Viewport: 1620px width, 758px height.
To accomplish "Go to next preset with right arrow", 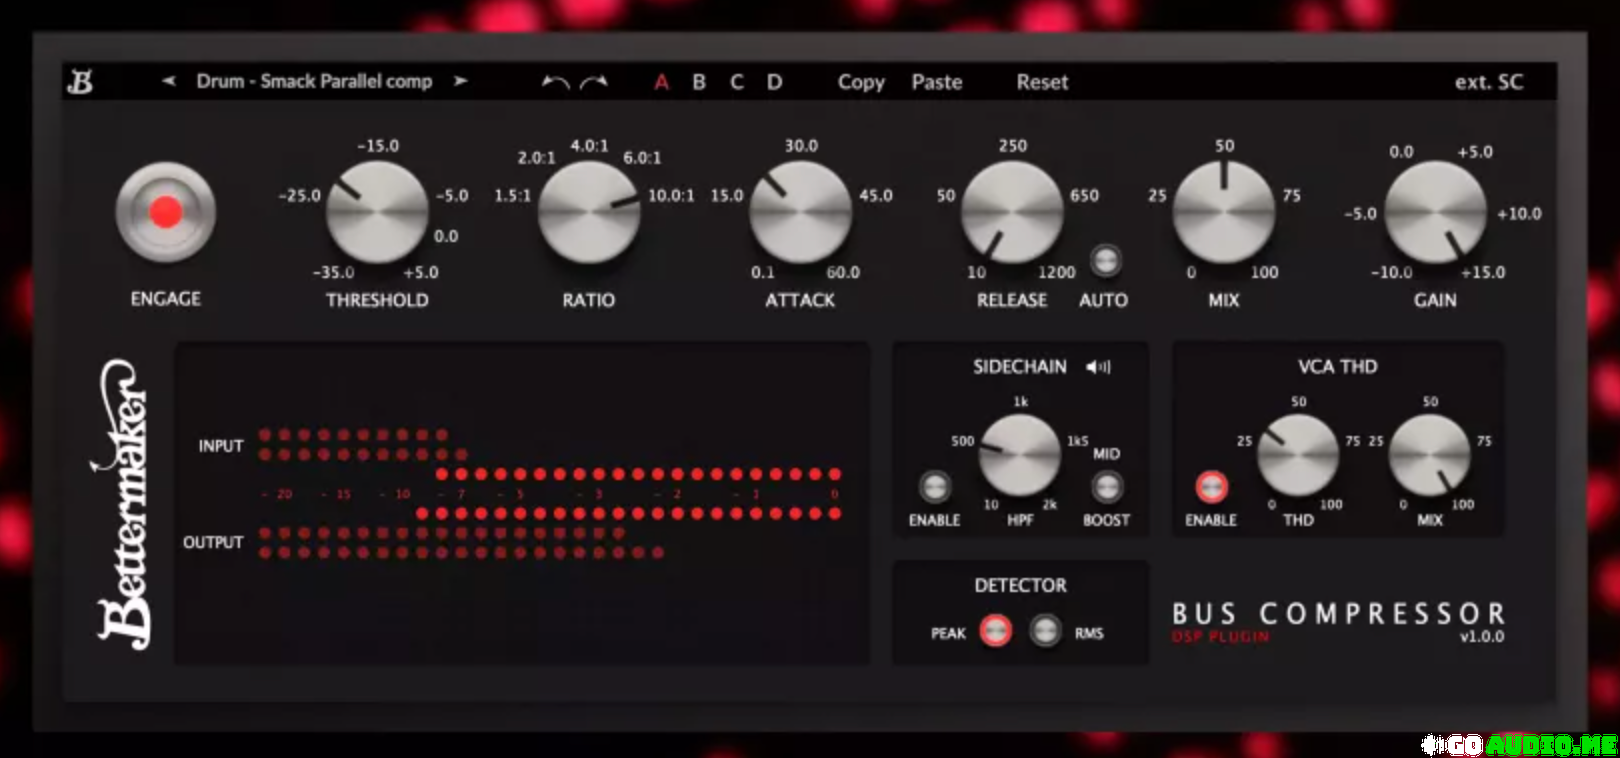I will tap(460, 81).
